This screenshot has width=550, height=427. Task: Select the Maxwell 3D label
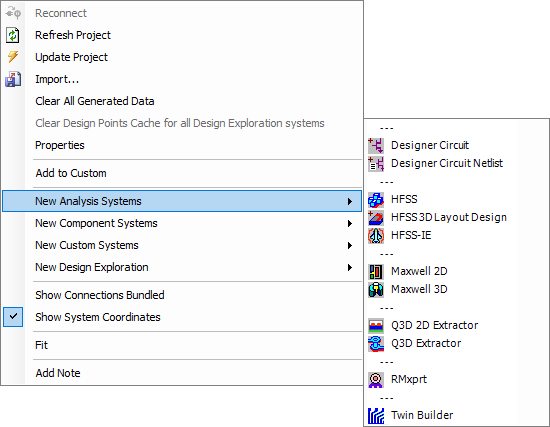click(x=419, y=289)
